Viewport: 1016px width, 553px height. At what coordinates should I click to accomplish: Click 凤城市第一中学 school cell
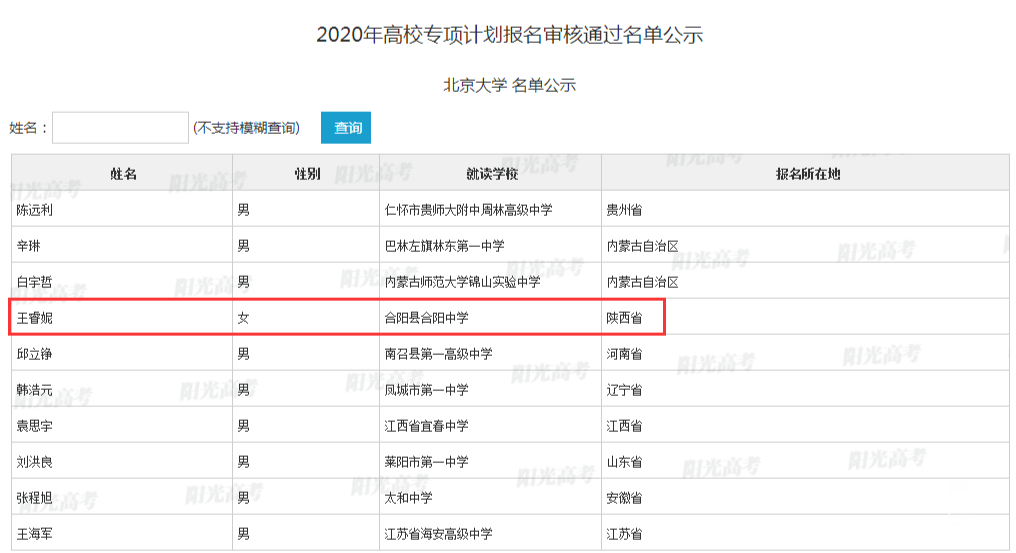point(426,390)
